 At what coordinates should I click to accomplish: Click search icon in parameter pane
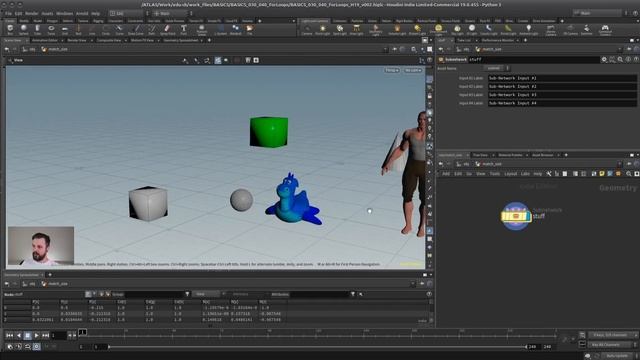pos(620,60)
